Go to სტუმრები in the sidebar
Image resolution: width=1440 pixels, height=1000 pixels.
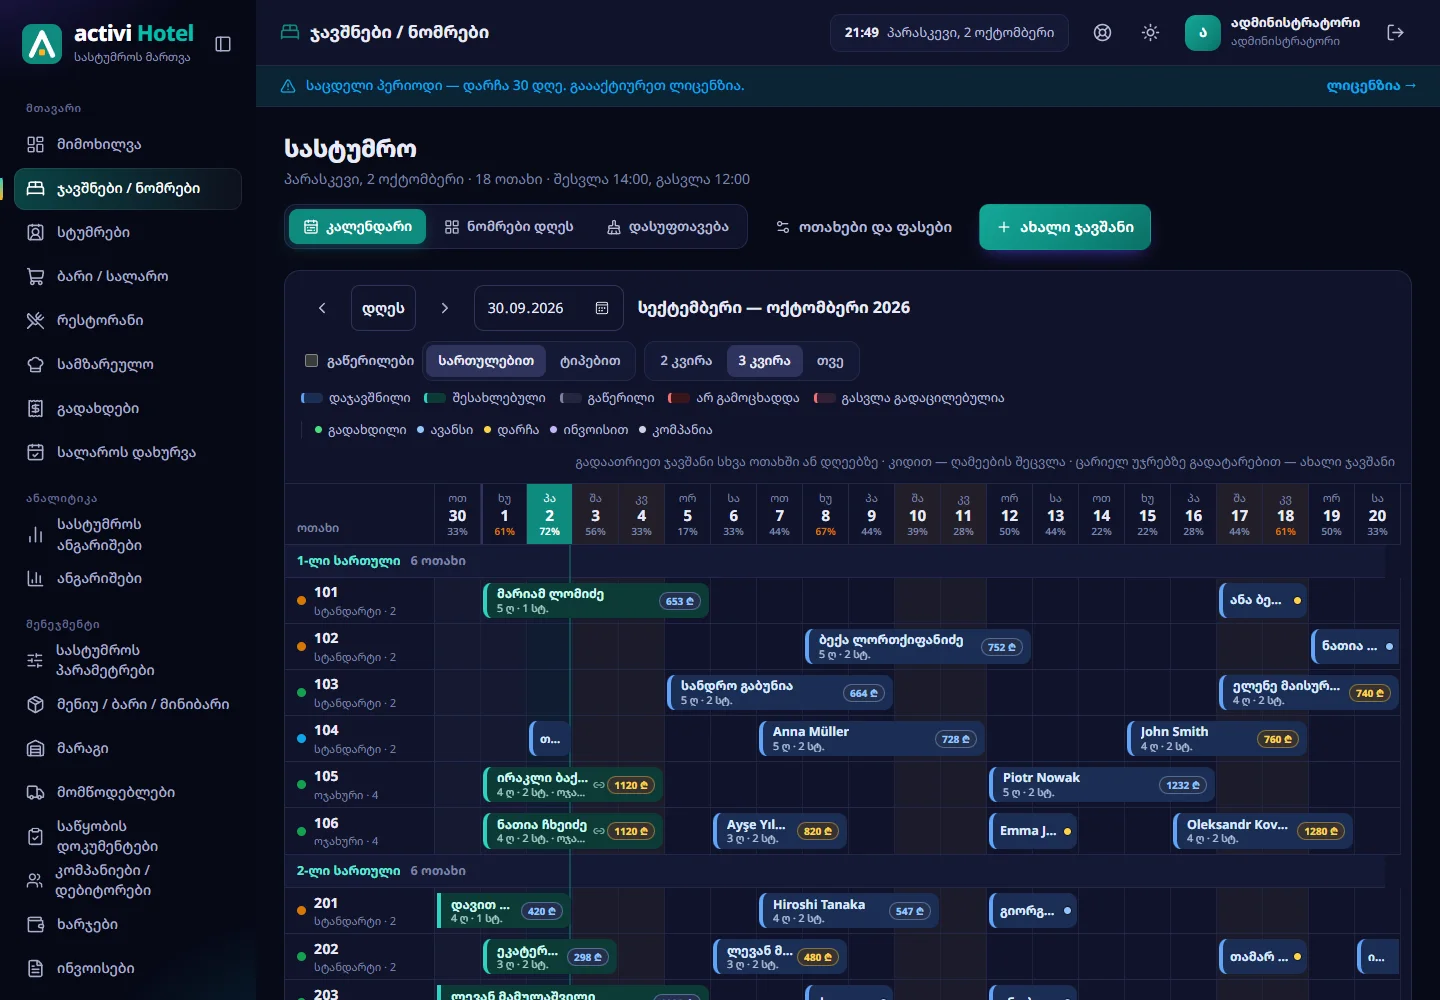[x=128, y=232]
